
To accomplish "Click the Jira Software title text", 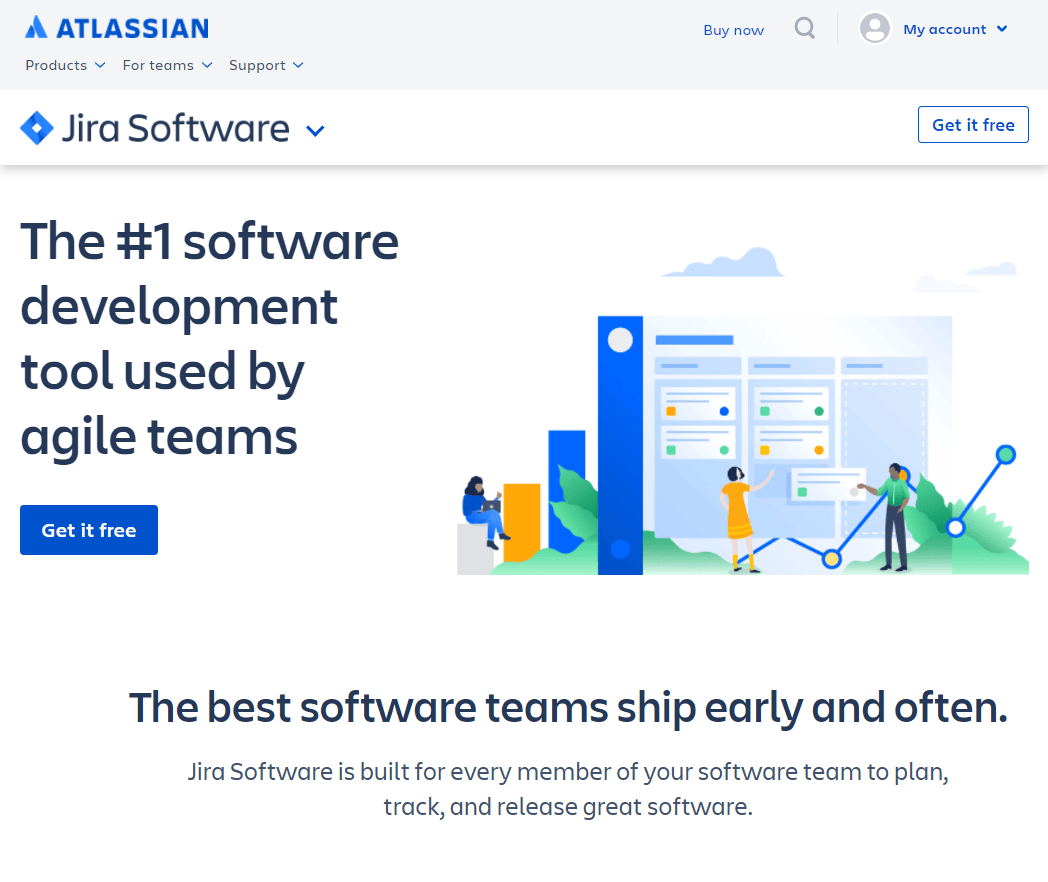I will 175,128.
